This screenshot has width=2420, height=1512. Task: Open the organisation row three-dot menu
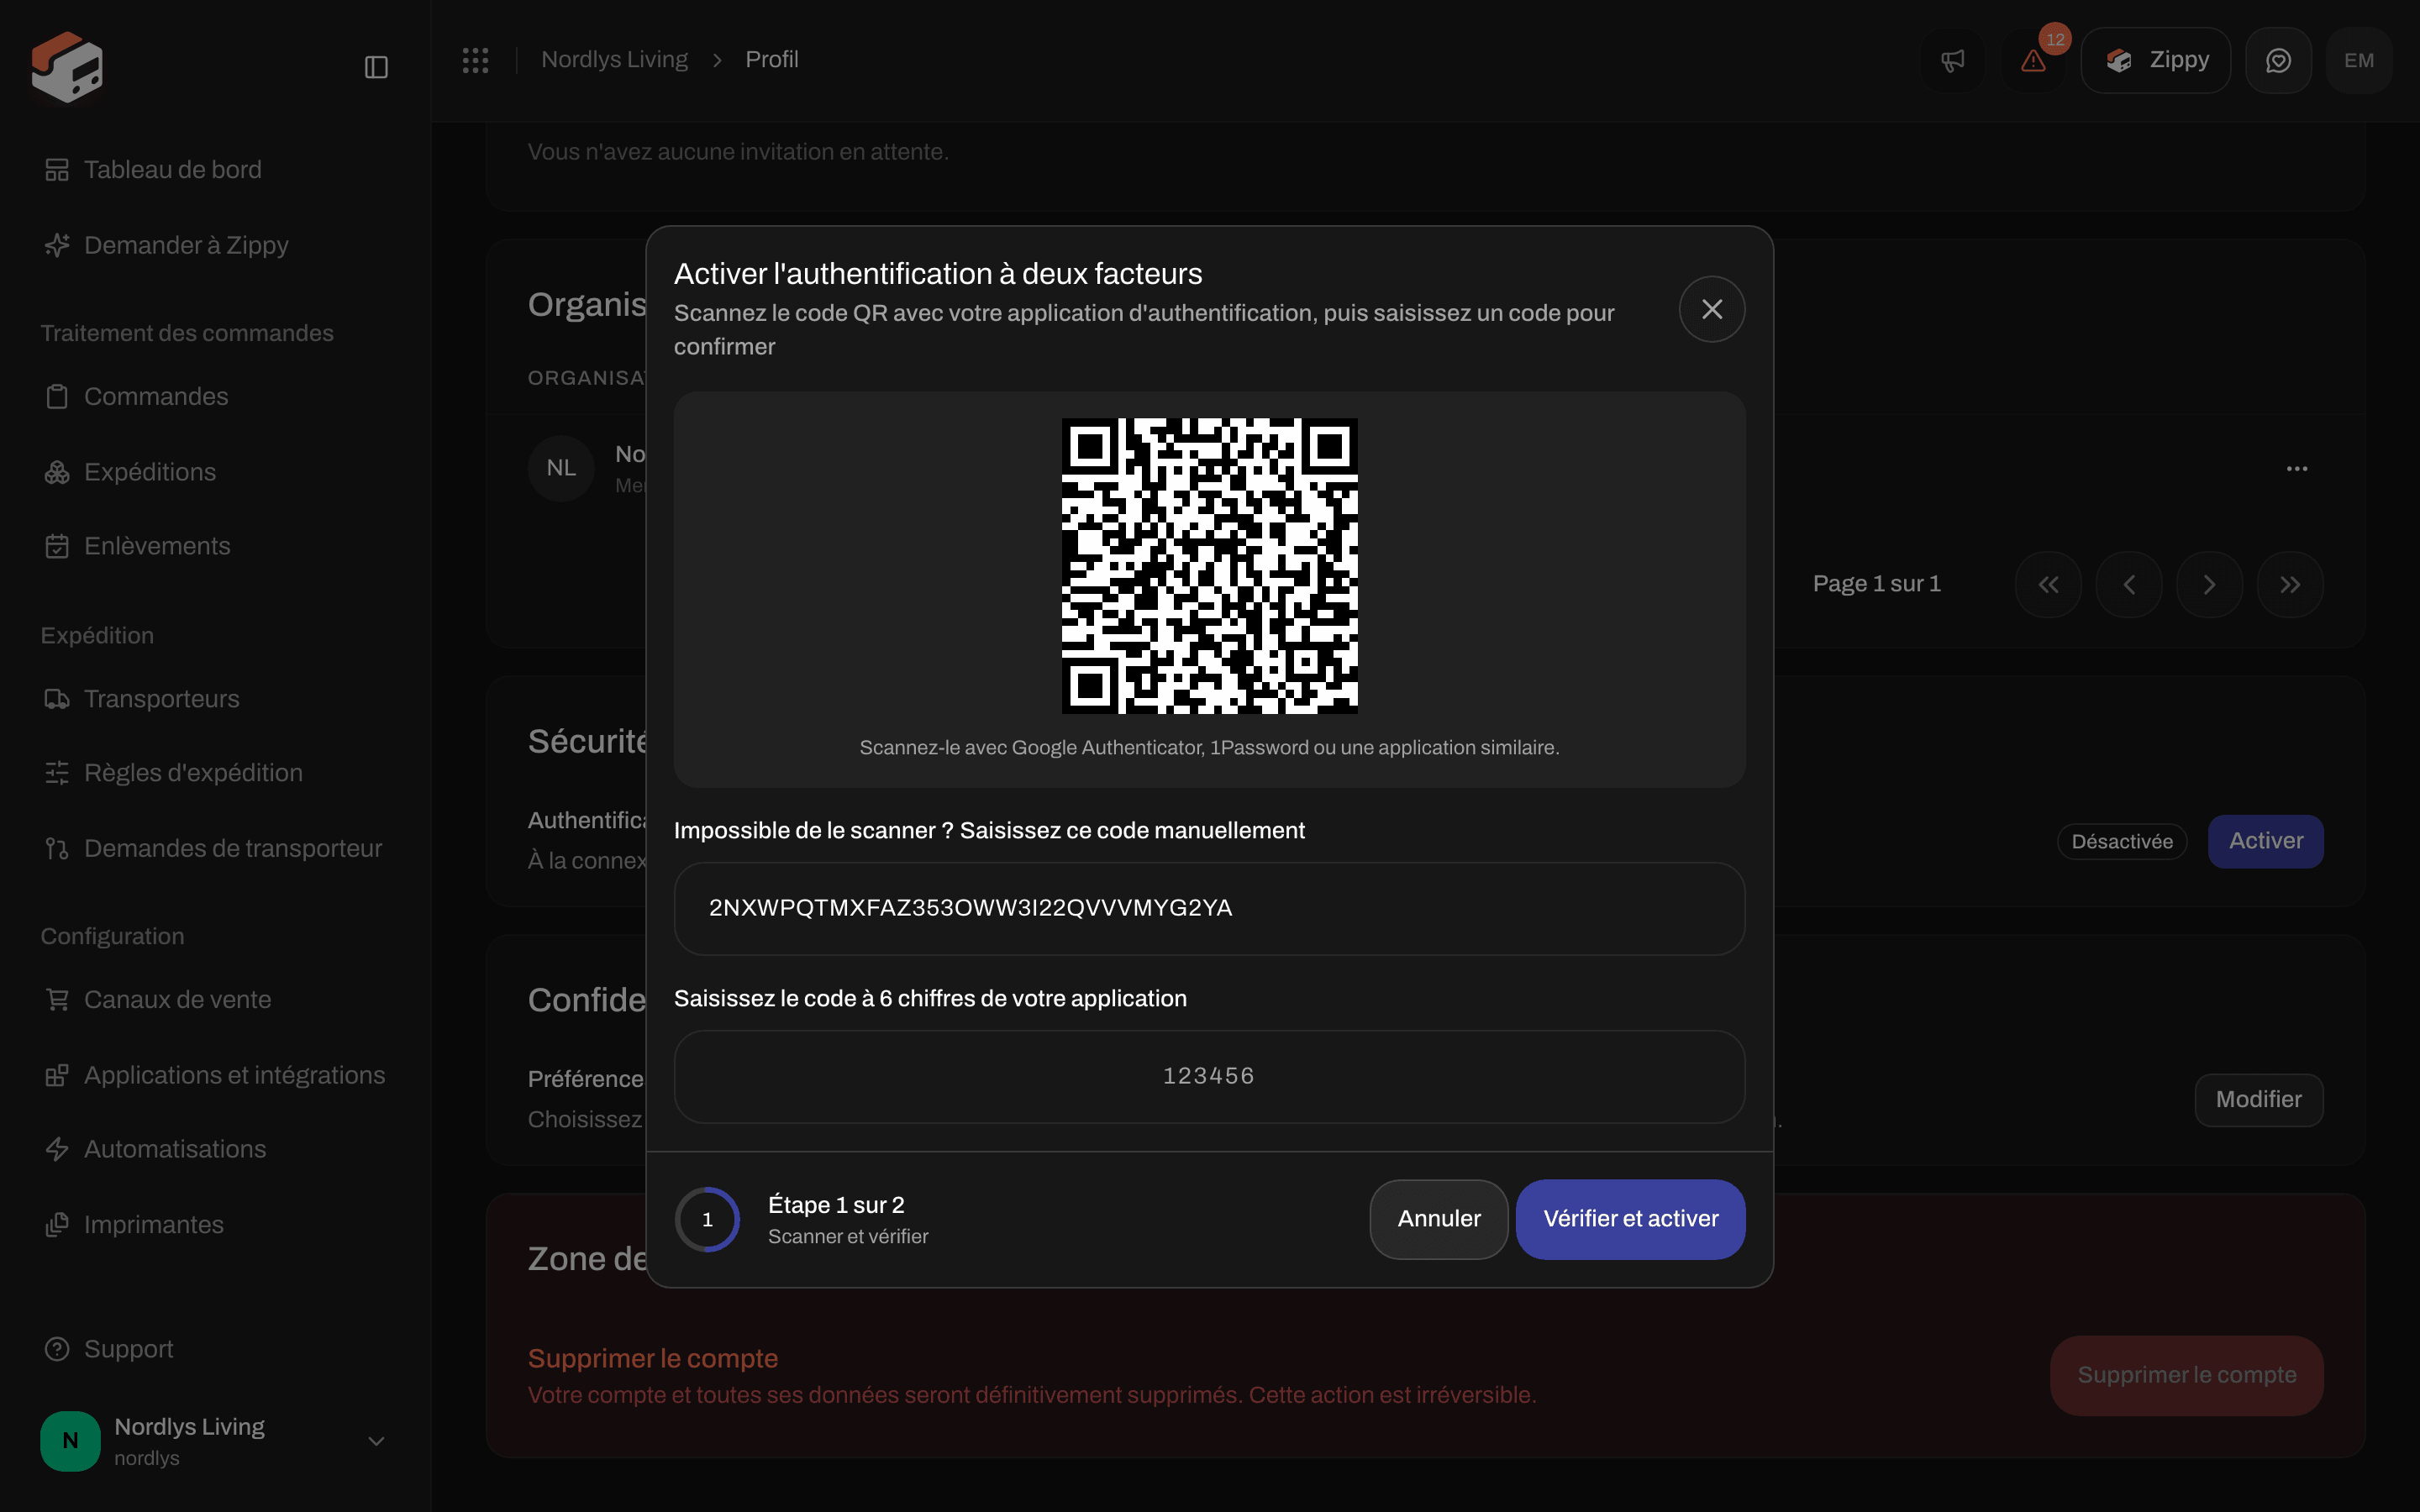click(x=2296, y=468)
